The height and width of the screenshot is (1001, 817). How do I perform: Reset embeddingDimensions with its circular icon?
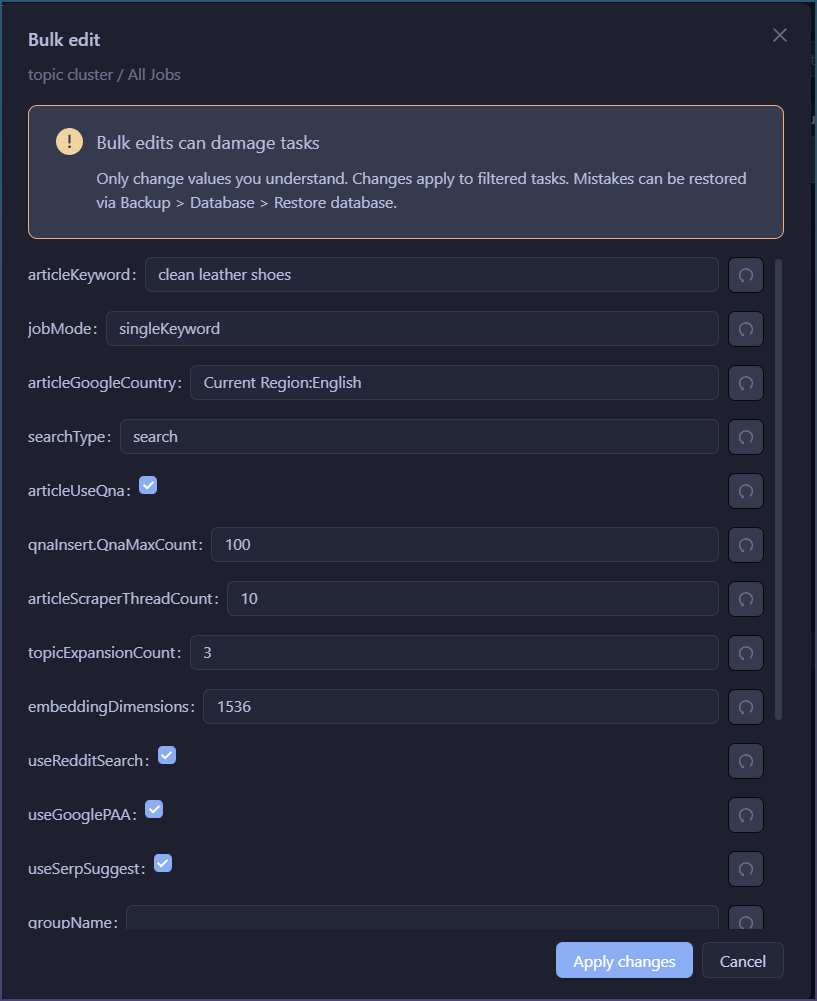(x=745, y=707)
